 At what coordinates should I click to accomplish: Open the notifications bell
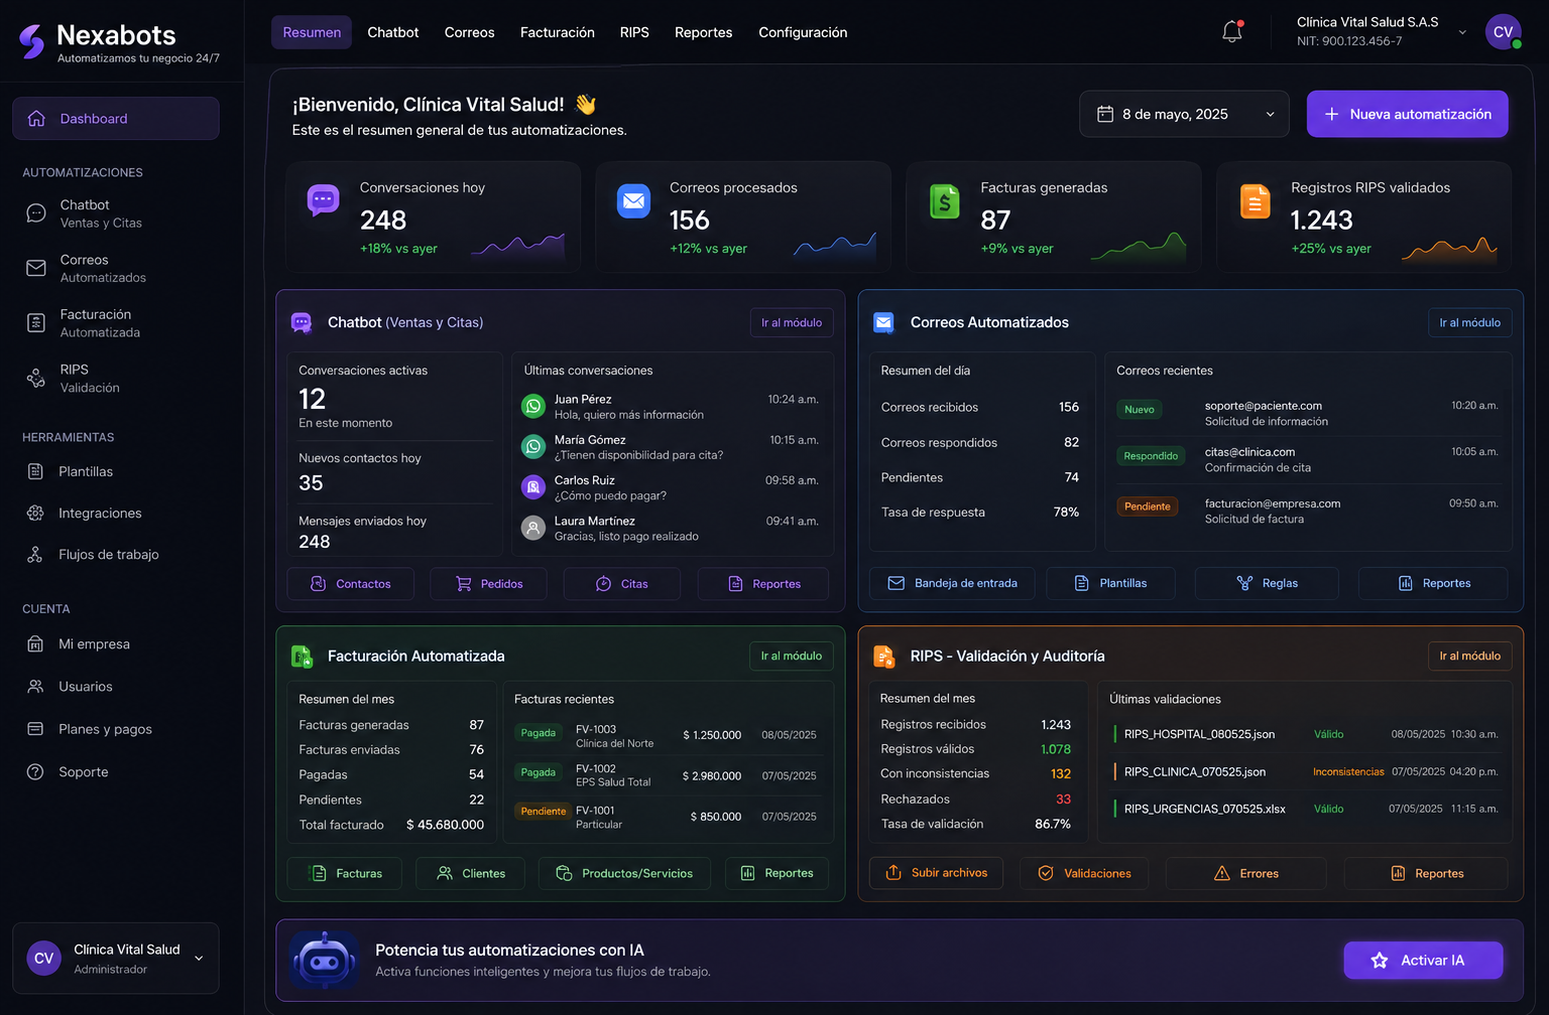pyautogui.click(x=1232, y=32)
